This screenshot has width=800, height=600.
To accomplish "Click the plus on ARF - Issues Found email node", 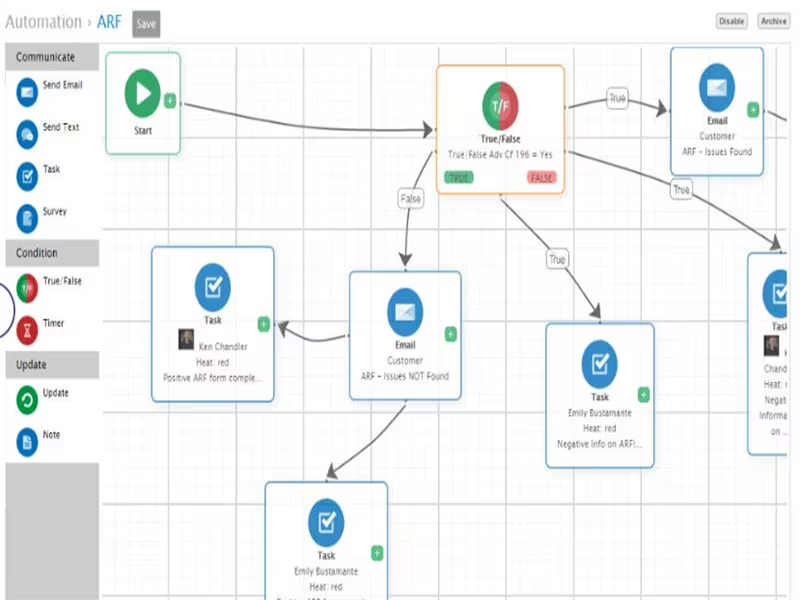I will [x=753, y=110].
